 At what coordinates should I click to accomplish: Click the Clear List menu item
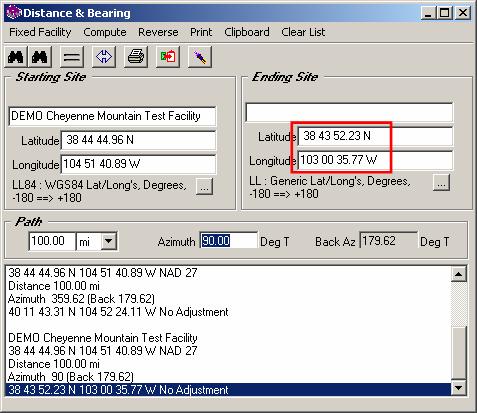[303, 32]
